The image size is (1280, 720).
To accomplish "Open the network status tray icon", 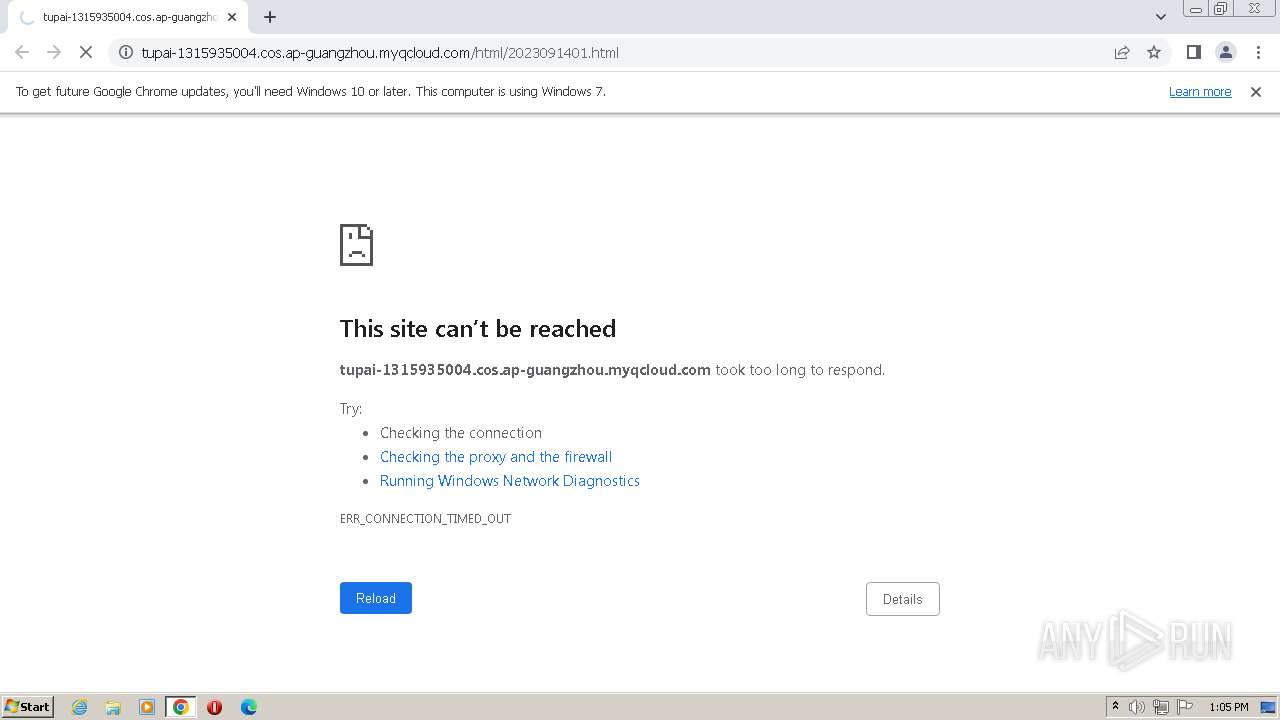I will coord(1161,707).
